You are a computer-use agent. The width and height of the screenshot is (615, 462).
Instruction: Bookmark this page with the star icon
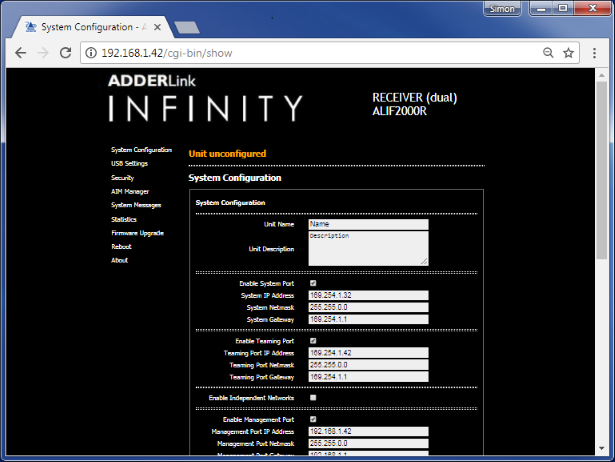click(x=568, y=53)
